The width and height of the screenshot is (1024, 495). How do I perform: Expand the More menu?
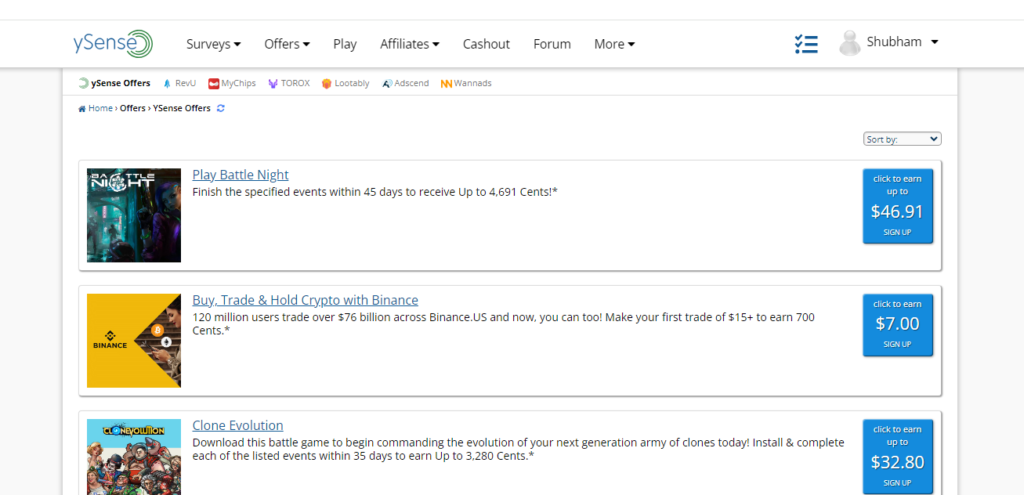[x=614, y=44]
